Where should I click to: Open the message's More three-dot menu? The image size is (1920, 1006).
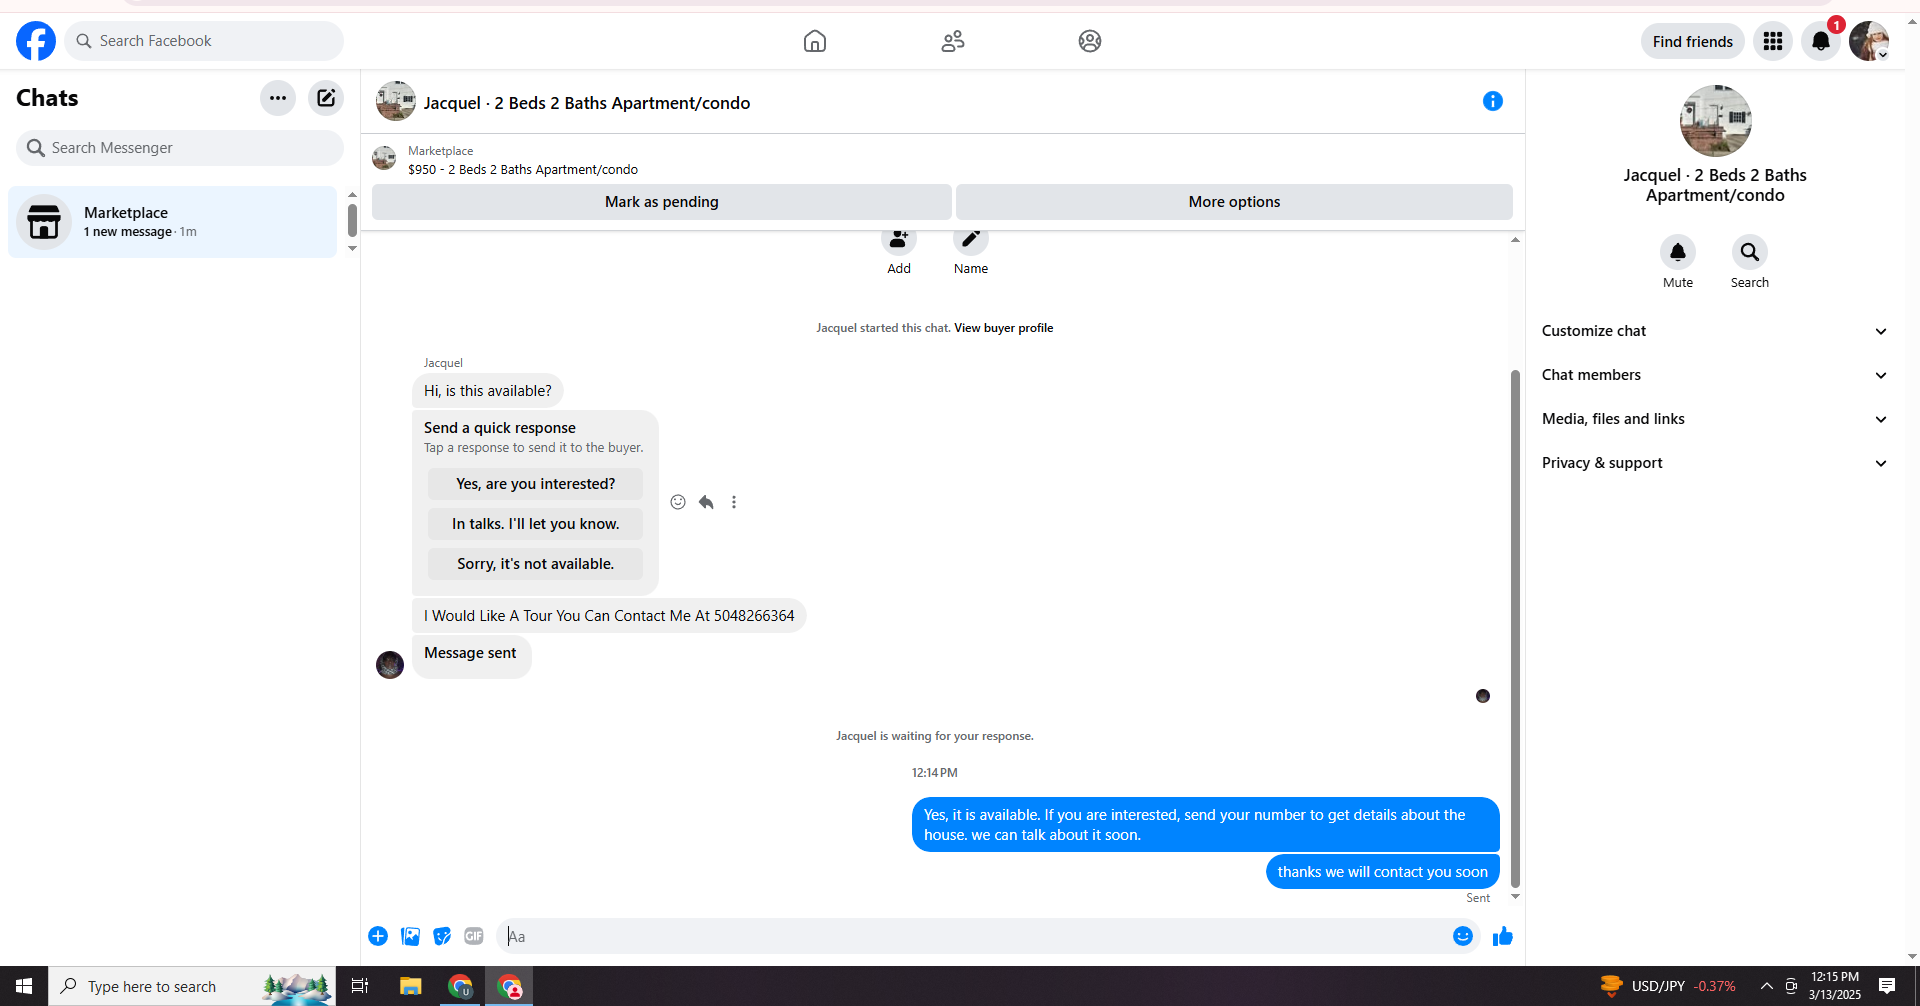(x=734, y=502)
